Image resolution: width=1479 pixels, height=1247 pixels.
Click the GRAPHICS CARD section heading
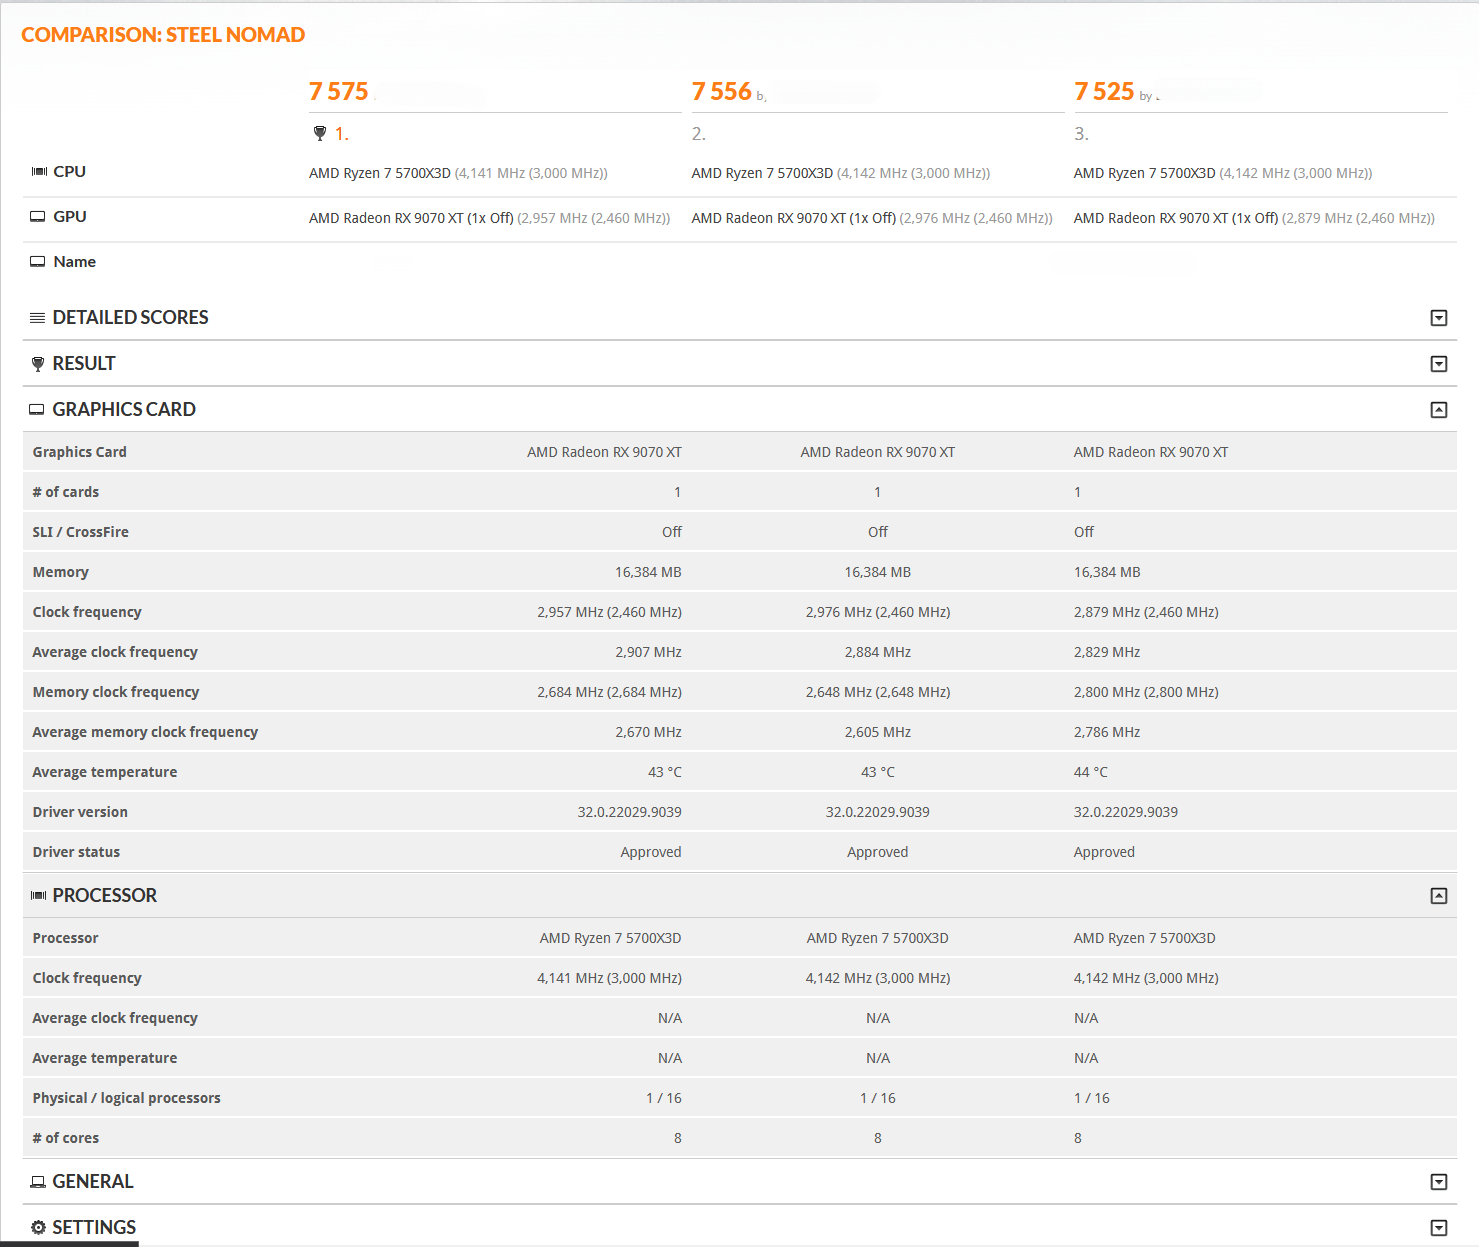point(124,410)
